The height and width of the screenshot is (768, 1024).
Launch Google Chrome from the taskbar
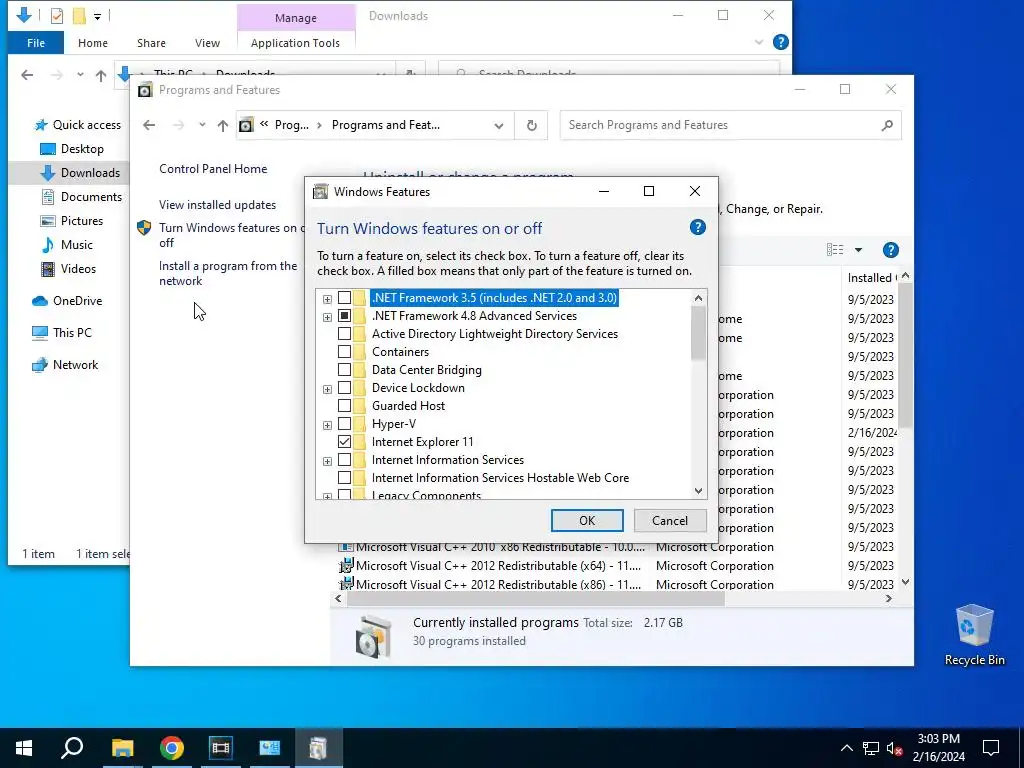click(x=171, y=748)
